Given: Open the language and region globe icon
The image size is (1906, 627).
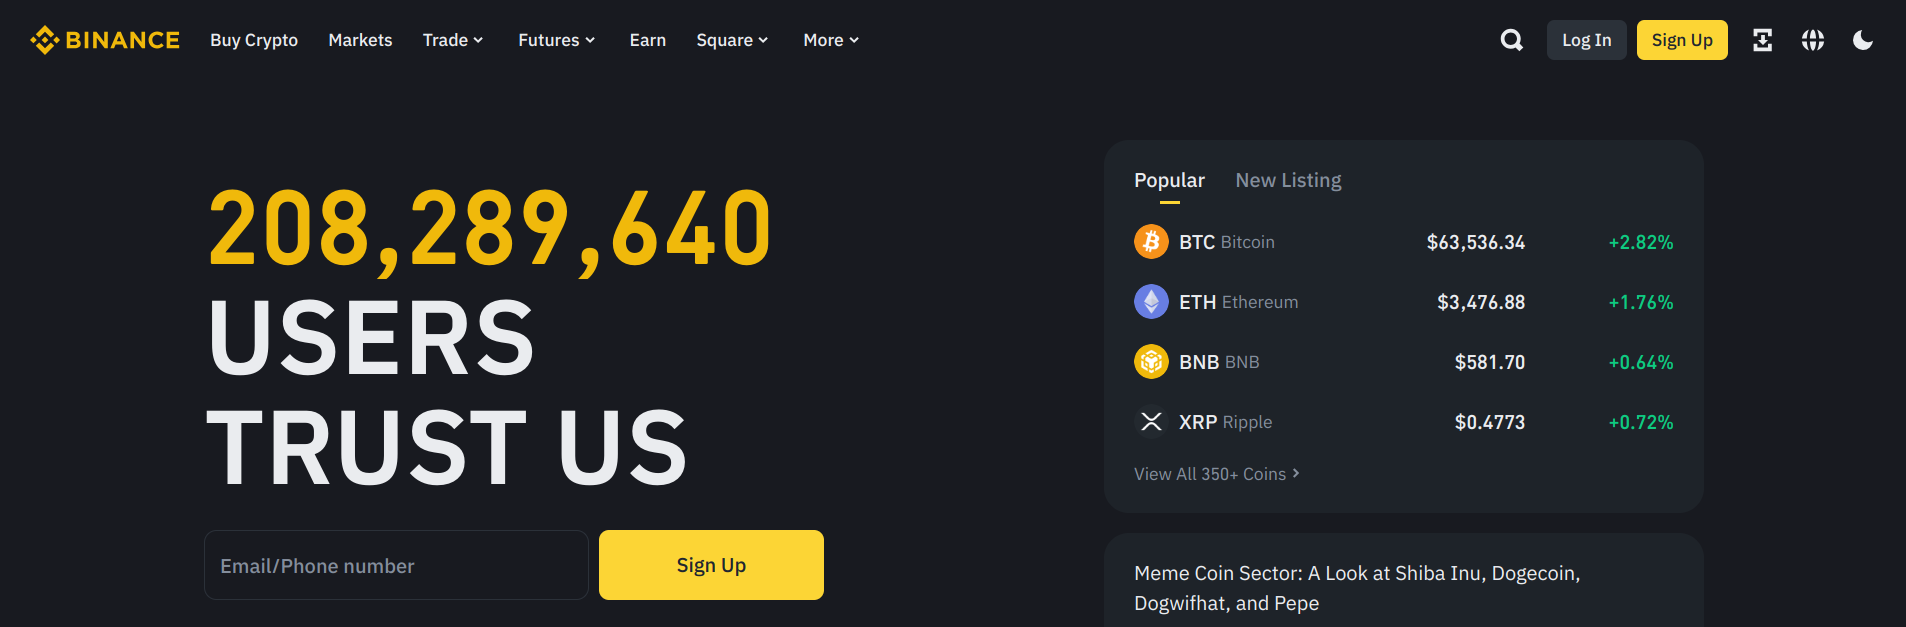Looking at the screenshot, I should pyautogui.click(x=1813, y=40).
